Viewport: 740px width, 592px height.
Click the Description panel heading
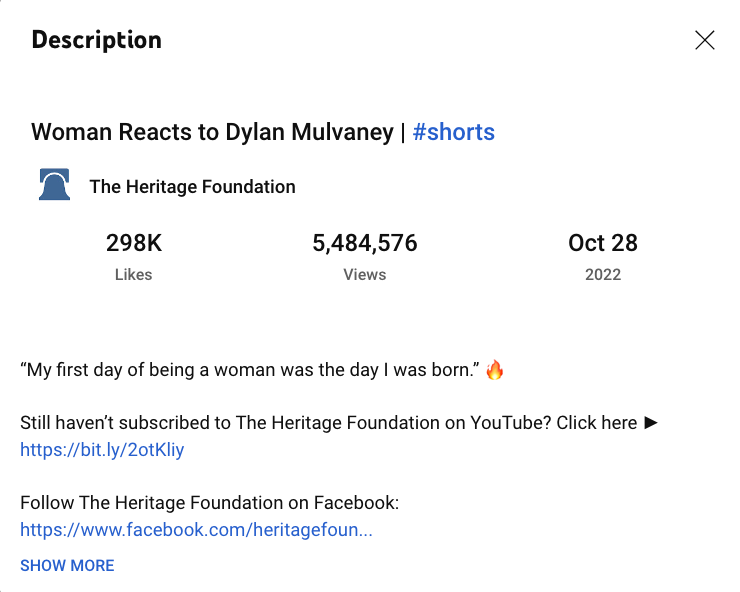pyautogui.click(x=96, y=40)
